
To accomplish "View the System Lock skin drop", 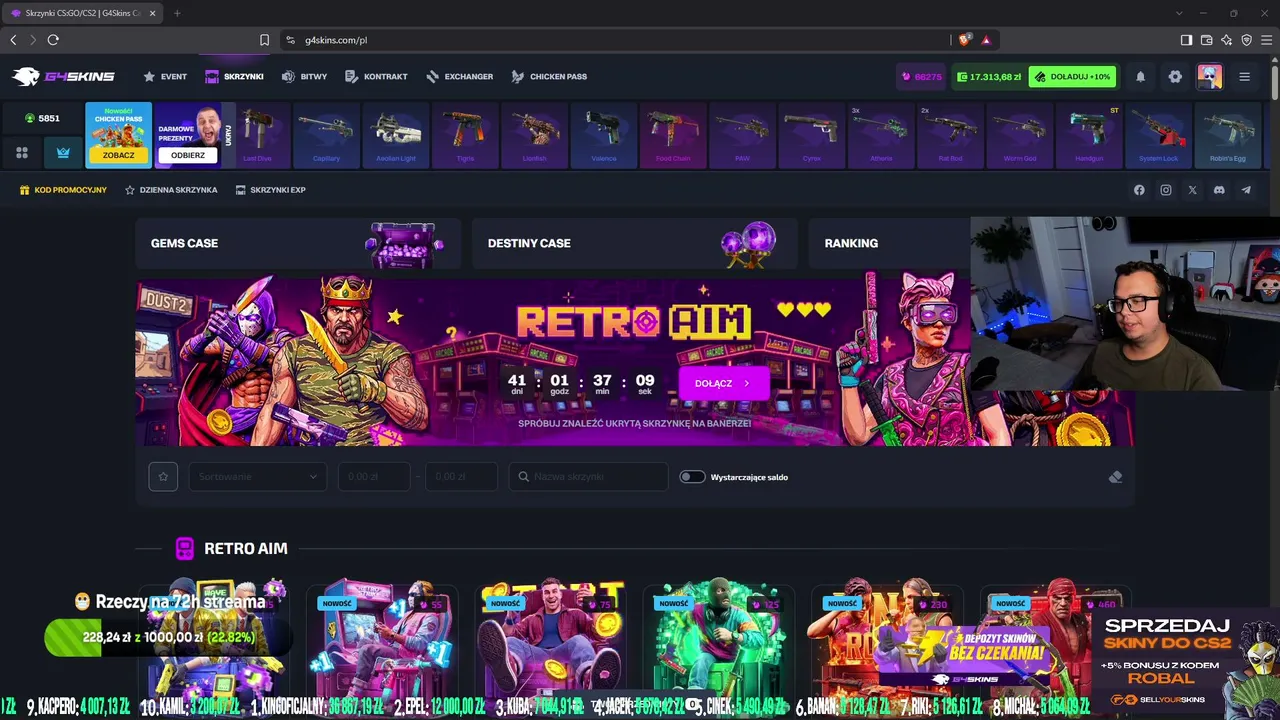I will coord(1158,135).
